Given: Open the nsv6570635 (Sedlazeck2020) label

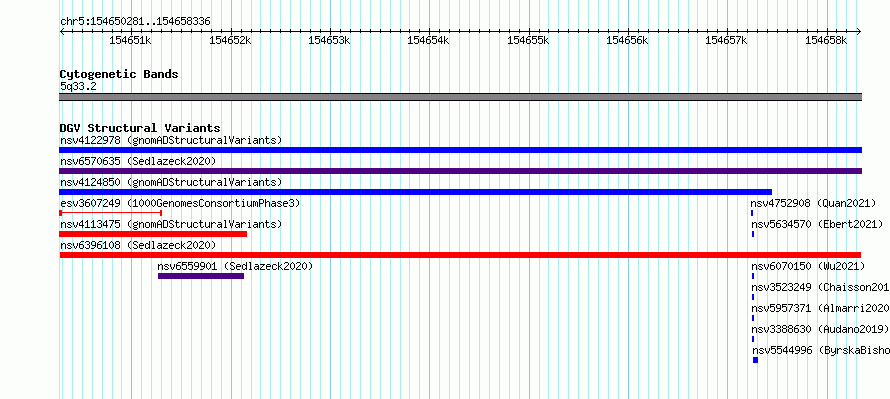Looking at the screenshot, I should 138,161.
